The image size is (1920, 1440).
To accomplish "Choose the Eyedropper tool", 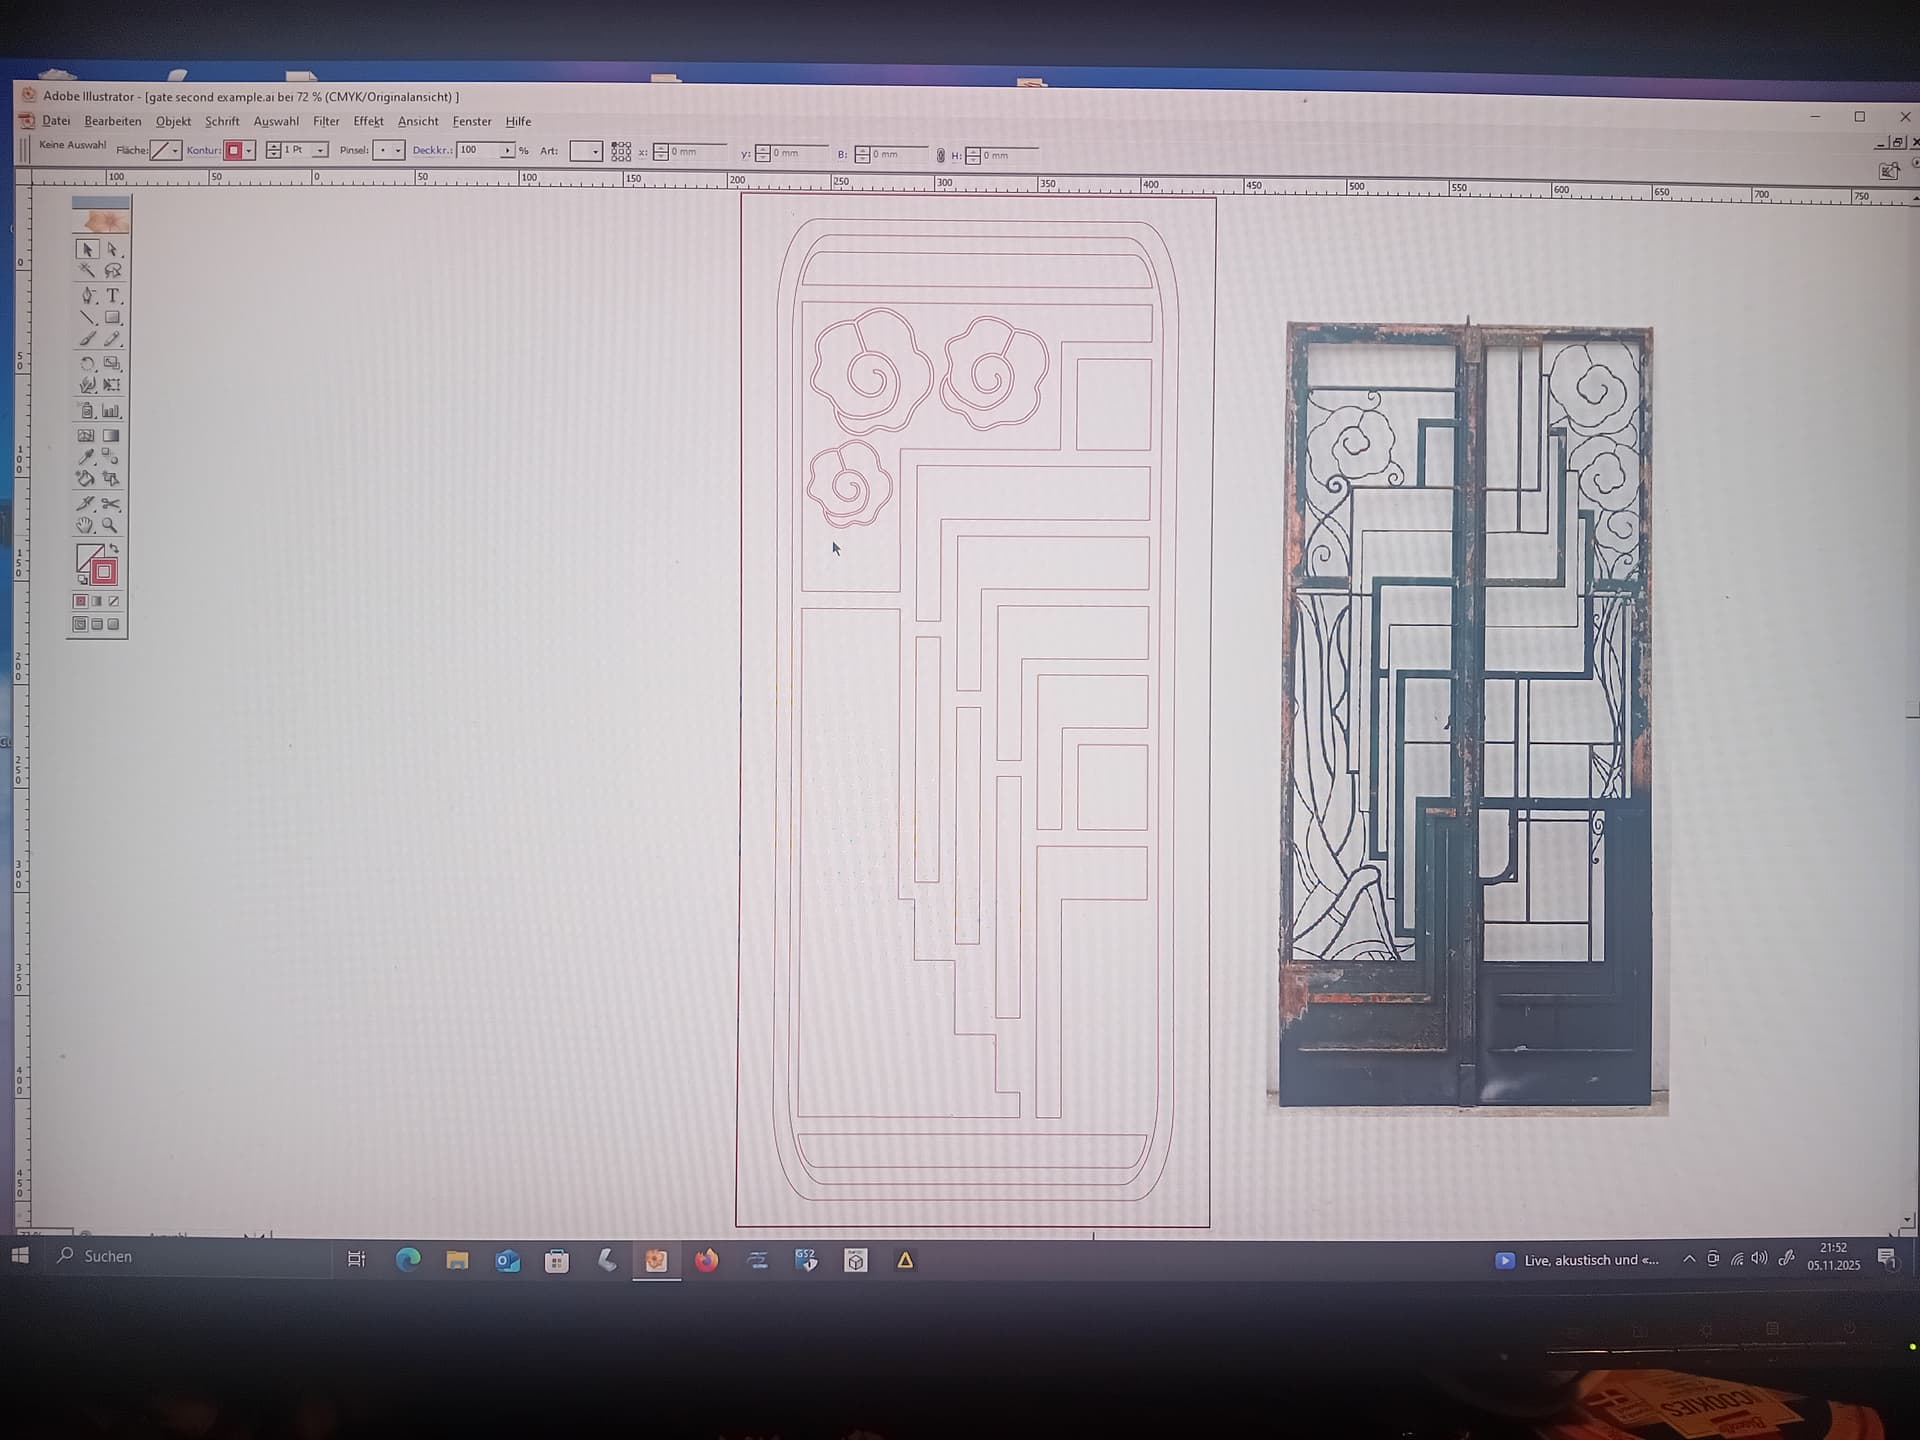I will [x=87, y=457].
